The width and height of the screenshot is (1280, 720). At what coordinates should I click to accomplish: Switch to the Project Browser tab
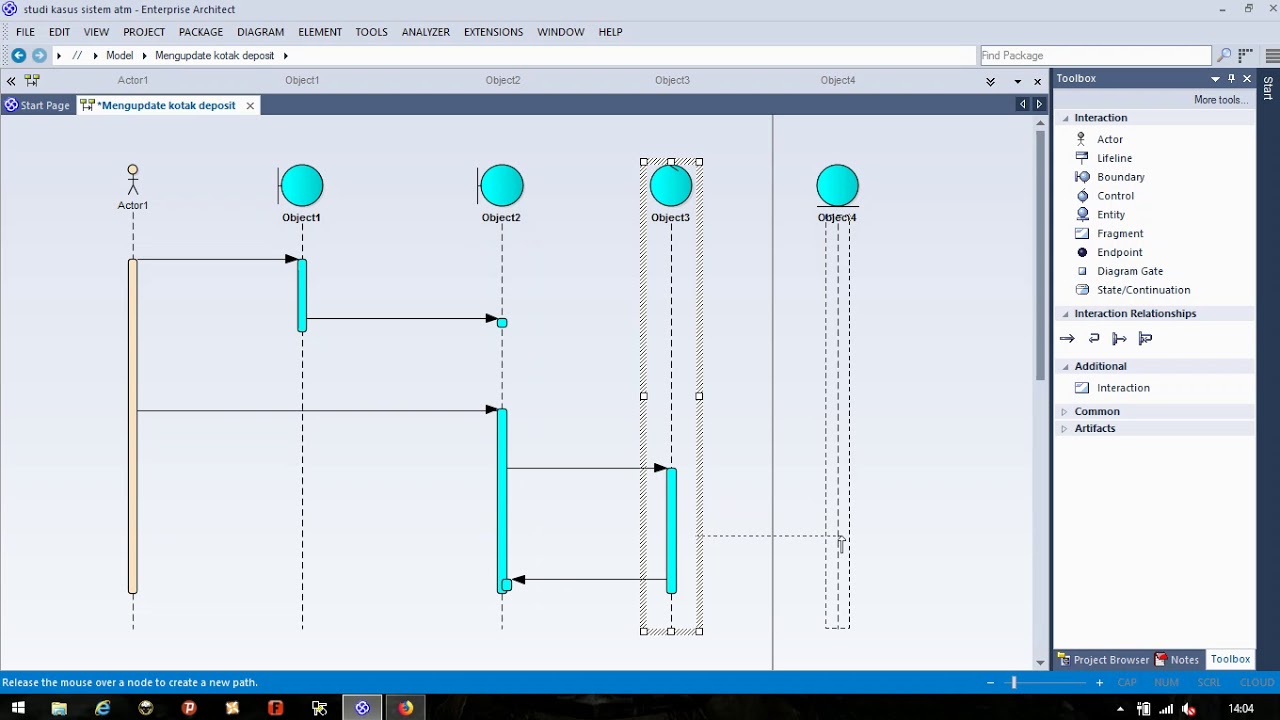[1104, 660]
